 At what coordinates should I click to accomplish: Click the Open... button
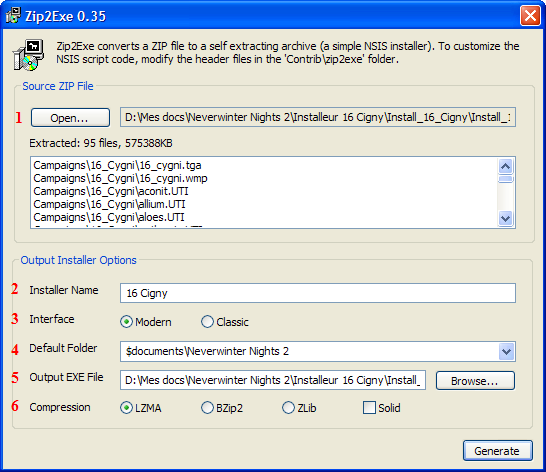pos(70,118)
